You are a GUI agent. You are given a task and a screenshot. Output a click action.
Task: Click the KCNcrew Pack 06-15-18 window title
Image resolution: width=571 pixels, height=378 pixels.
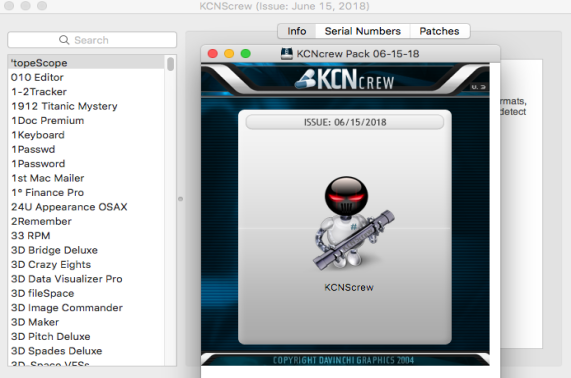pos(358,54)
